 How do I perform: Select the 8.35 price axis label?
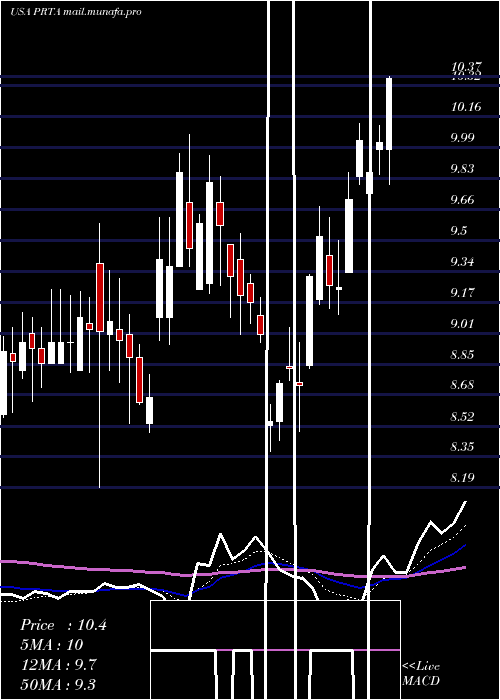462,447
